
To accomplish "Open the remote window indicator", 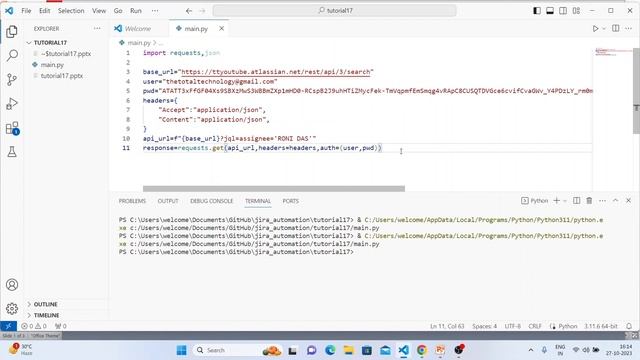I will (8, 326).
